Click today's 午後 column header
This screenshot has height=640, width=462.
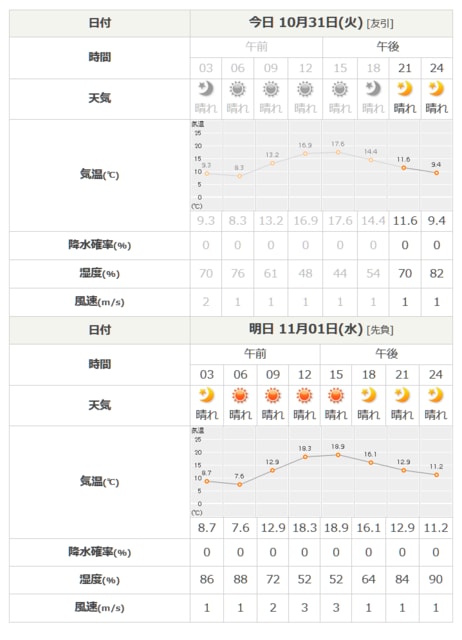(387, 47)
